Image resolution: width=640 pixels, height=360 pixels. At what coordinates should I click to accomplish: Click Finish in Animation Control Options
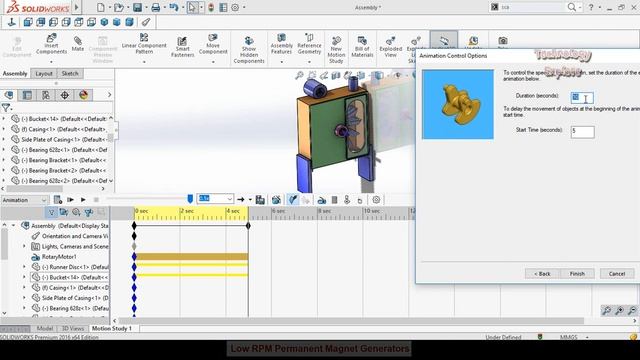(577, 273)
